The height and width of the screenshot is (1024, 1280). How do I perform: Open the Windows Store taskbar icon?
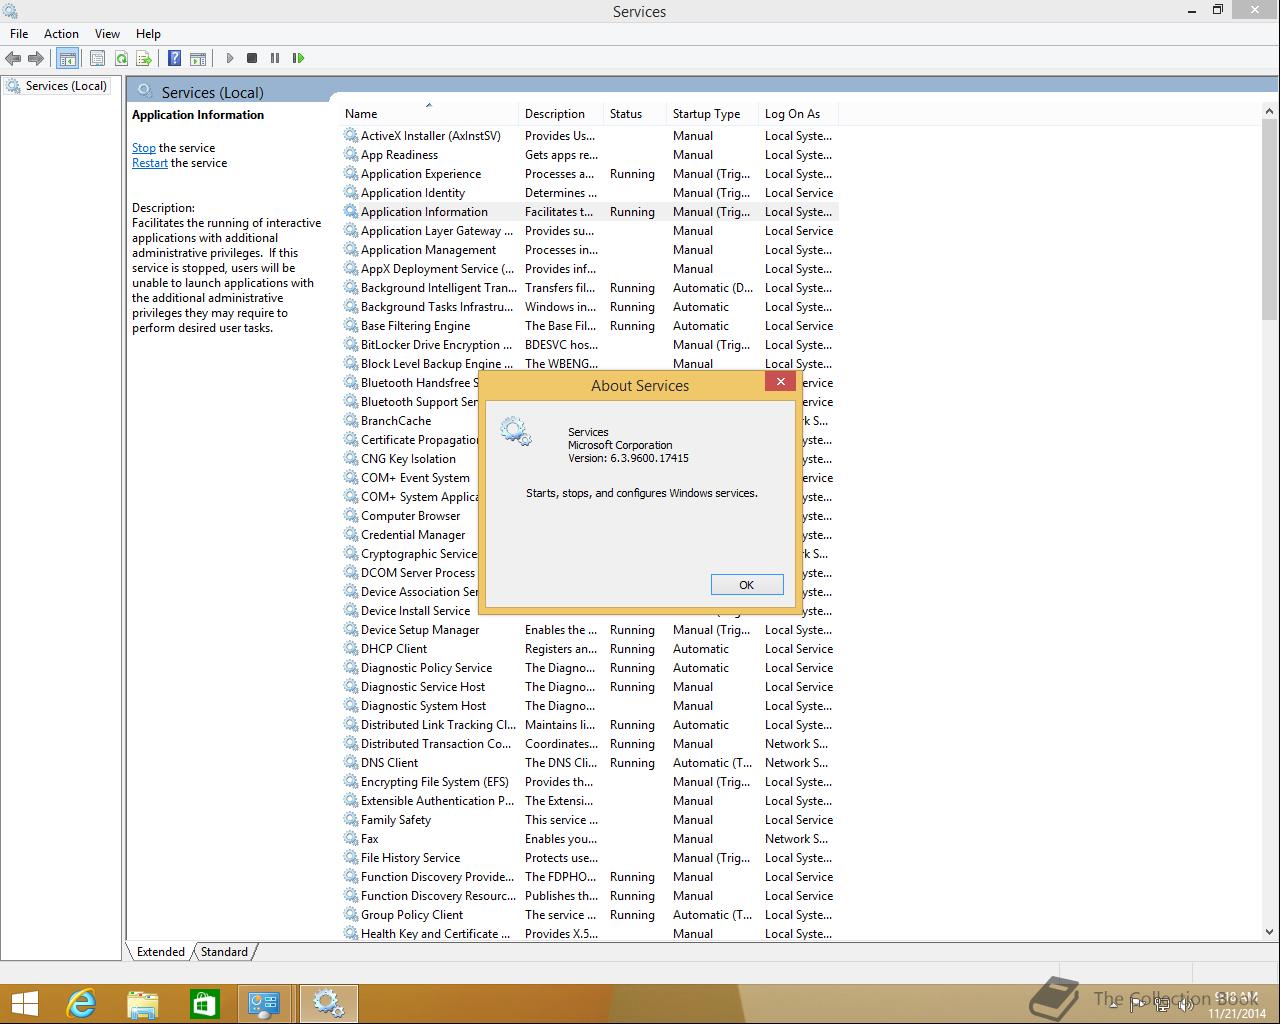point(204,1003)
